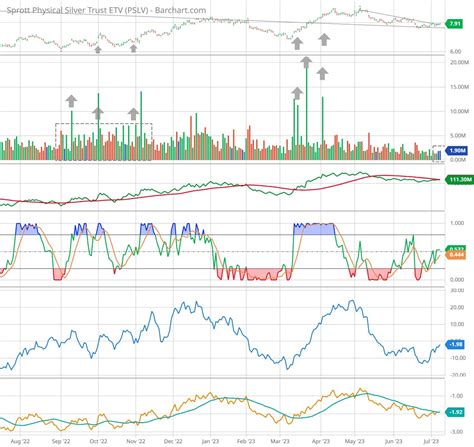Screen dimensions: 474x447
Task: Click the blue -1.98 indicator value tag
Action: pyautogui.click(x=455, y=344)
